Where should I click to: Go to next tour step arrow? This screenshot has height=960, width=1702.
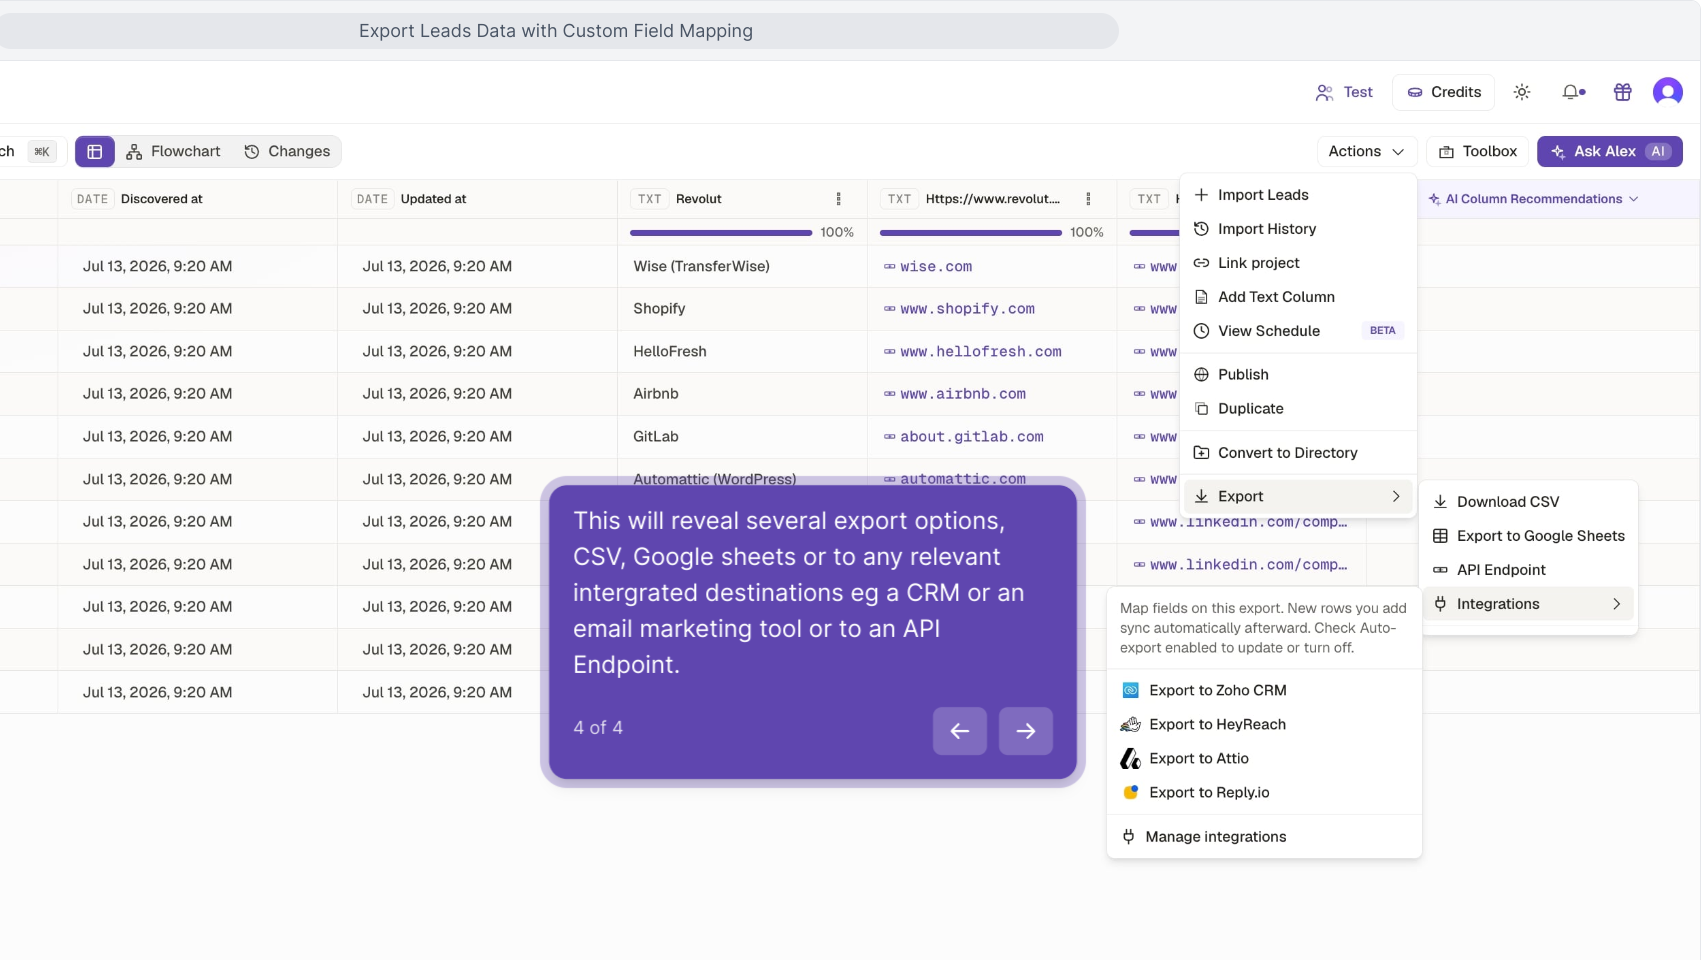pos(1026,731)
